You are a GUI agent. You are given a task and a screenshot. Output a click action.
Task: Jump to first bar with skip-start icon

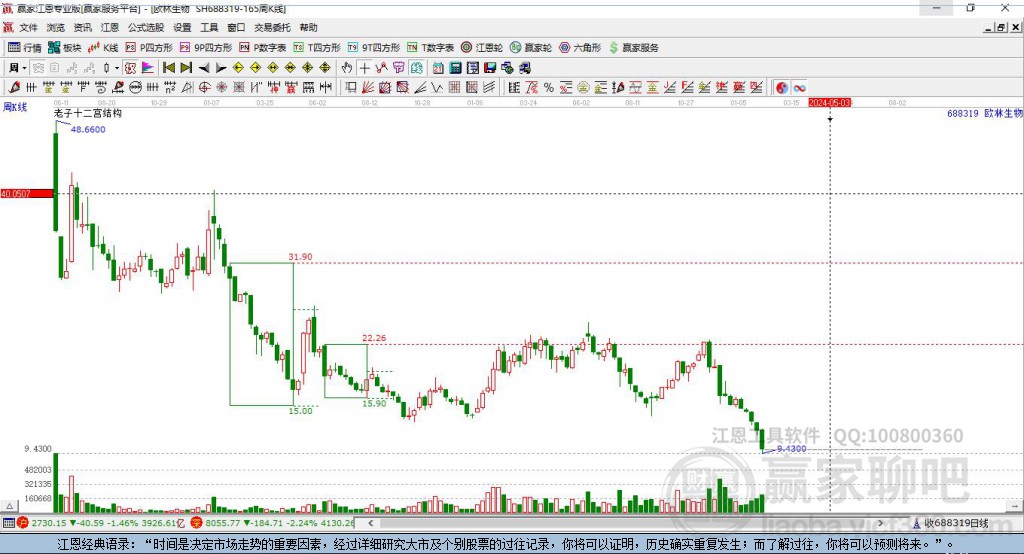pyautogui.click(x=168, y=68)
